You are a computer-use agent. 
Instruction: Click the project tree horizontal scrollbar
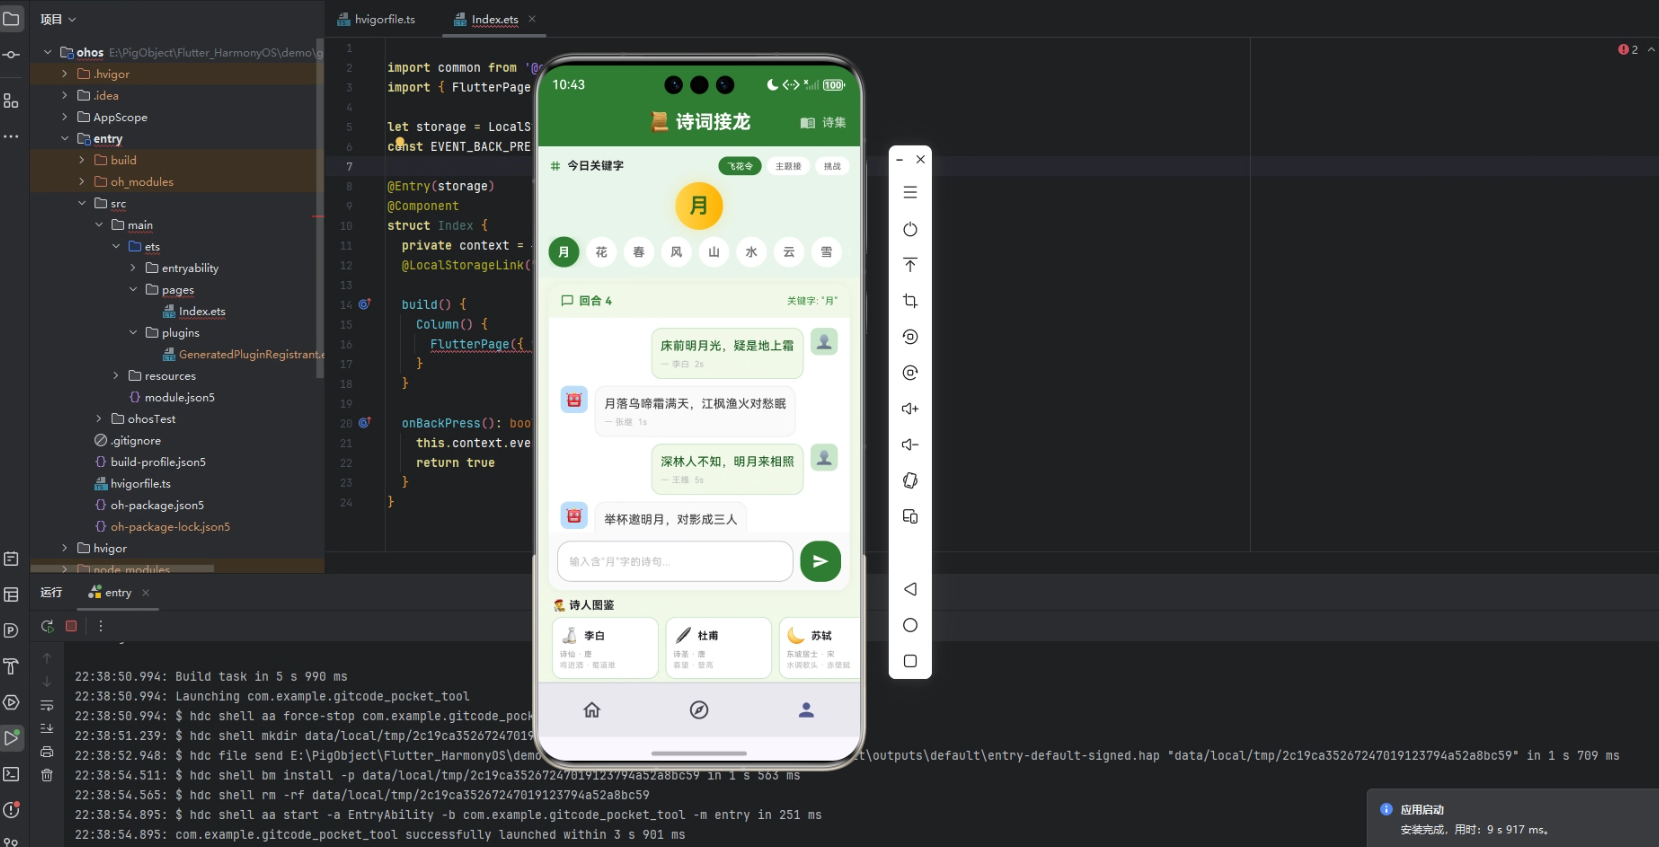click(124, 568)
